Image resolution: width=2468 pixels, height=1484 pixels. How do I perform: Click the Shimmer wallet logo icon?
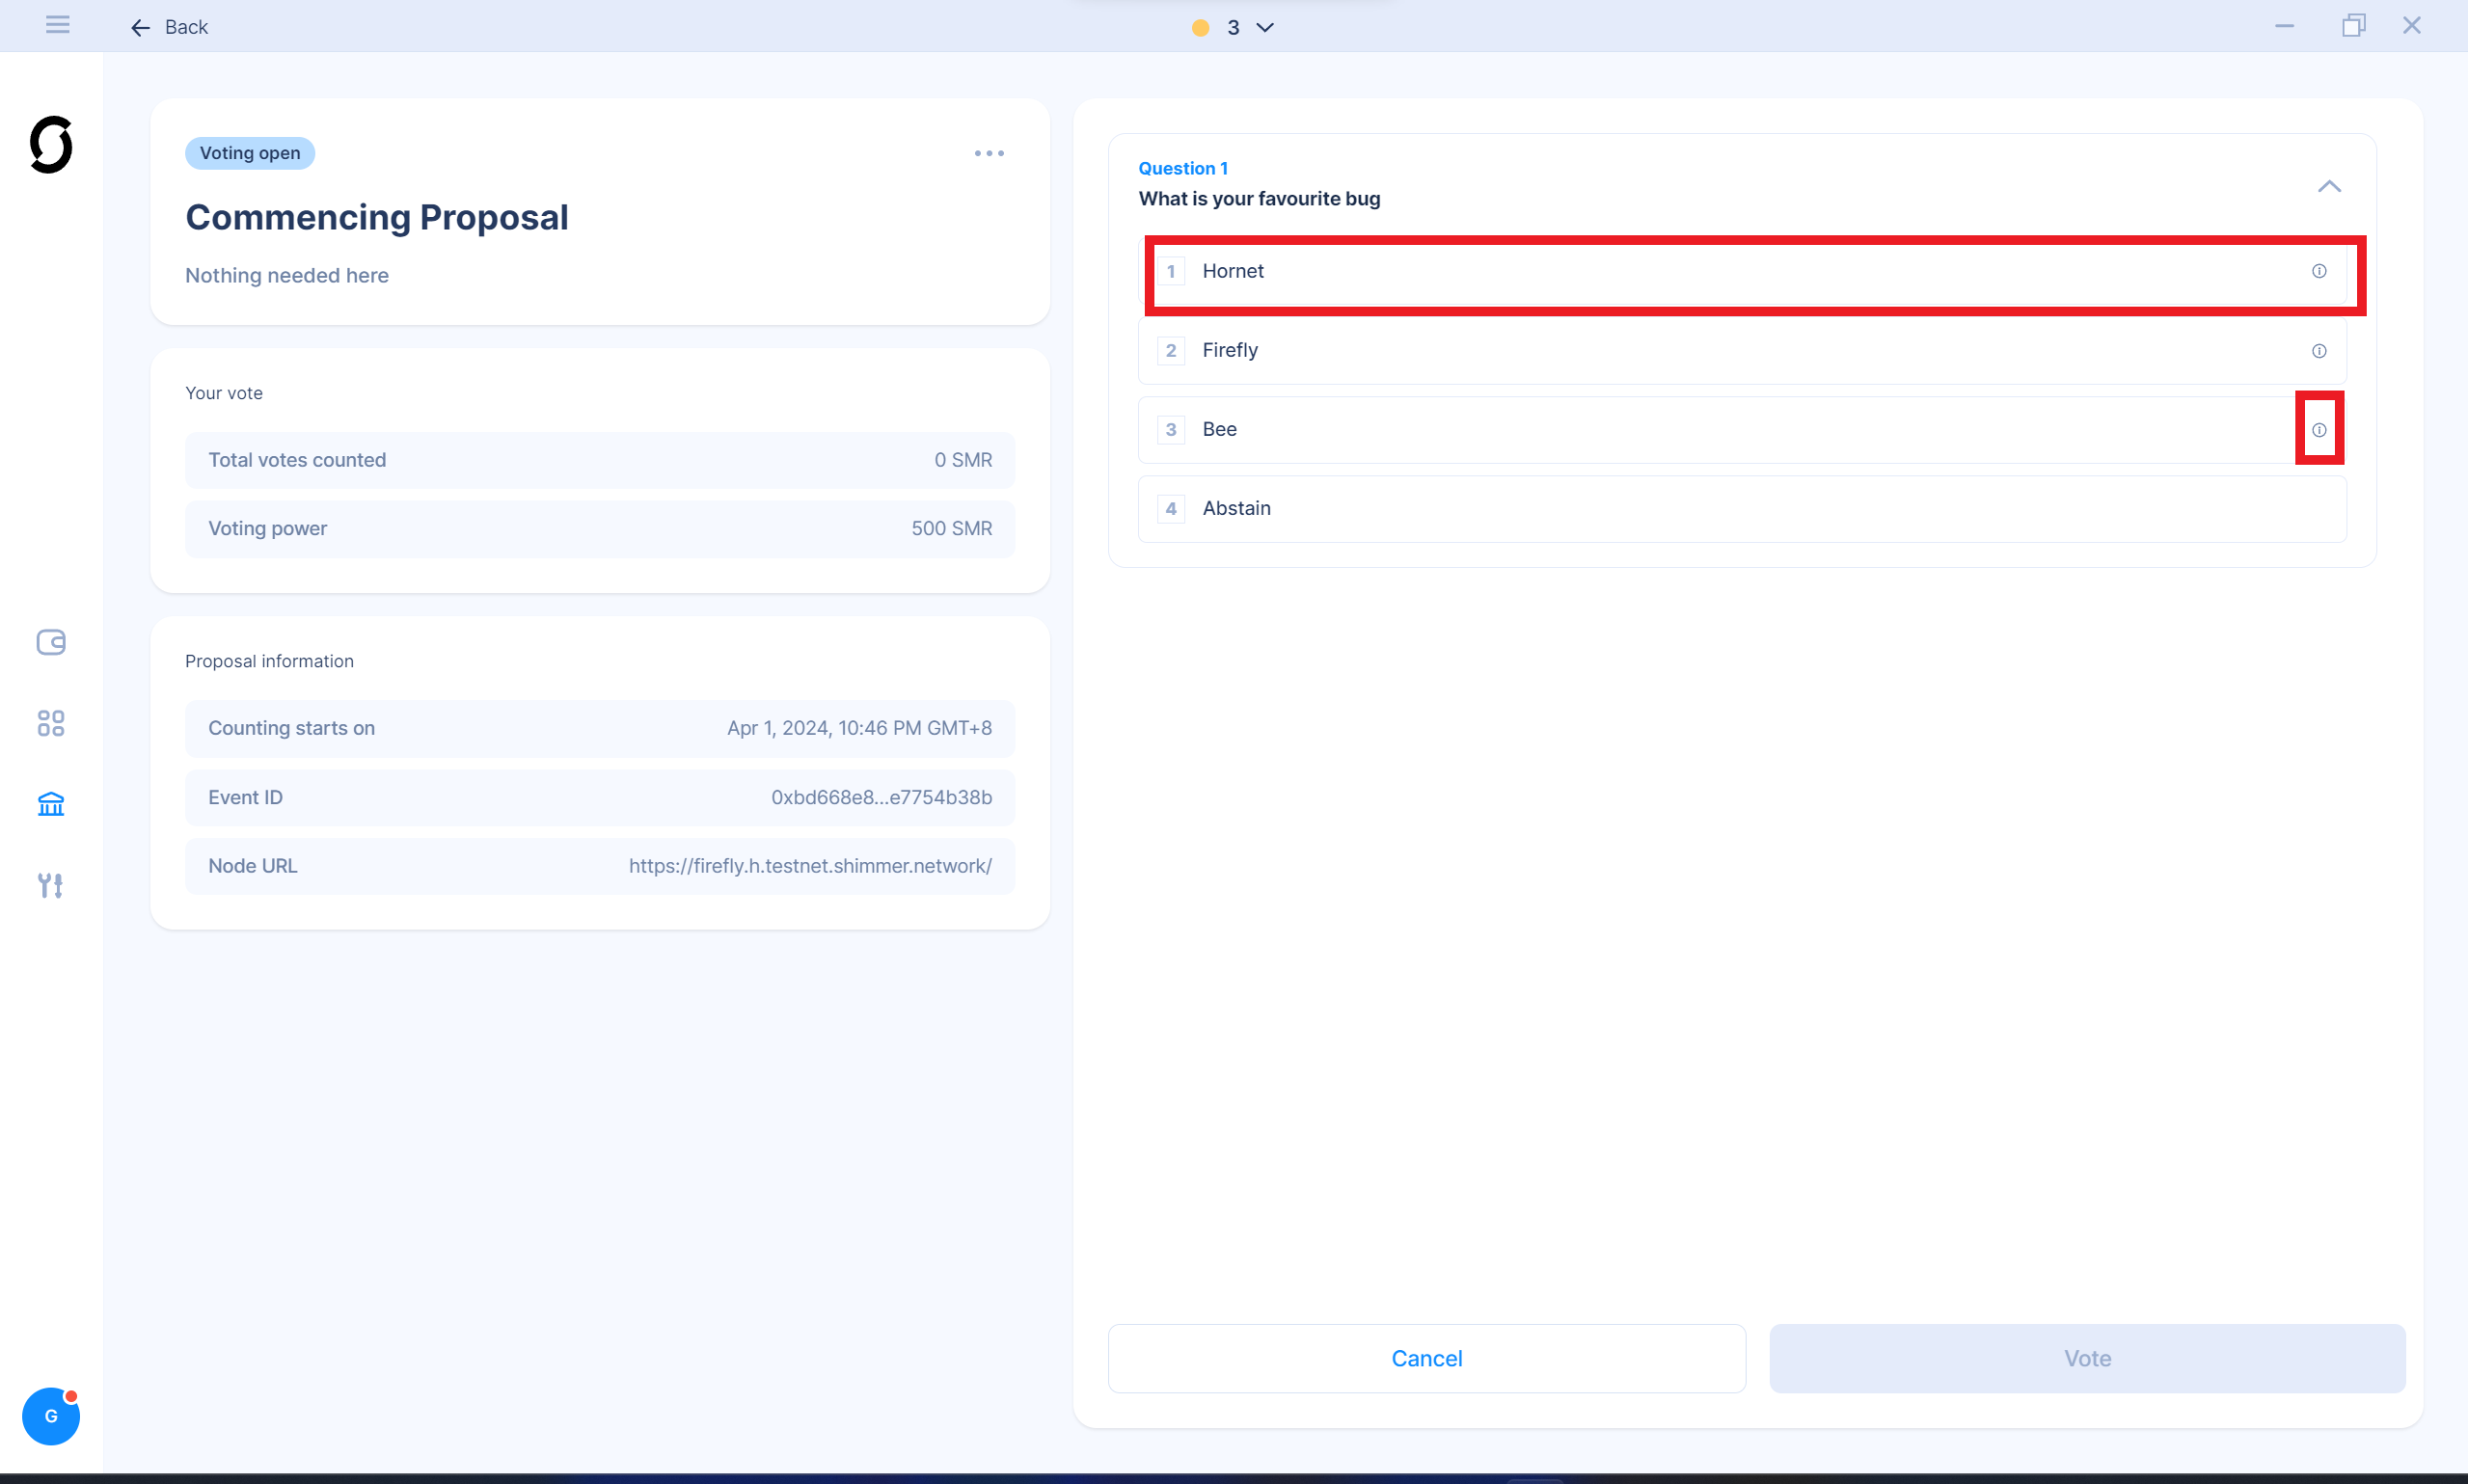[x=51, y=147]
